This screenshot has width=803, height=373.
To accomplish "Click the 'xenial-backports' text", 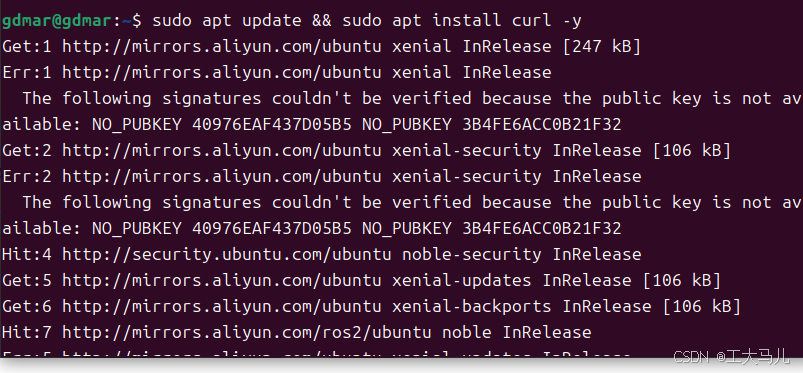I will (471, 307).
